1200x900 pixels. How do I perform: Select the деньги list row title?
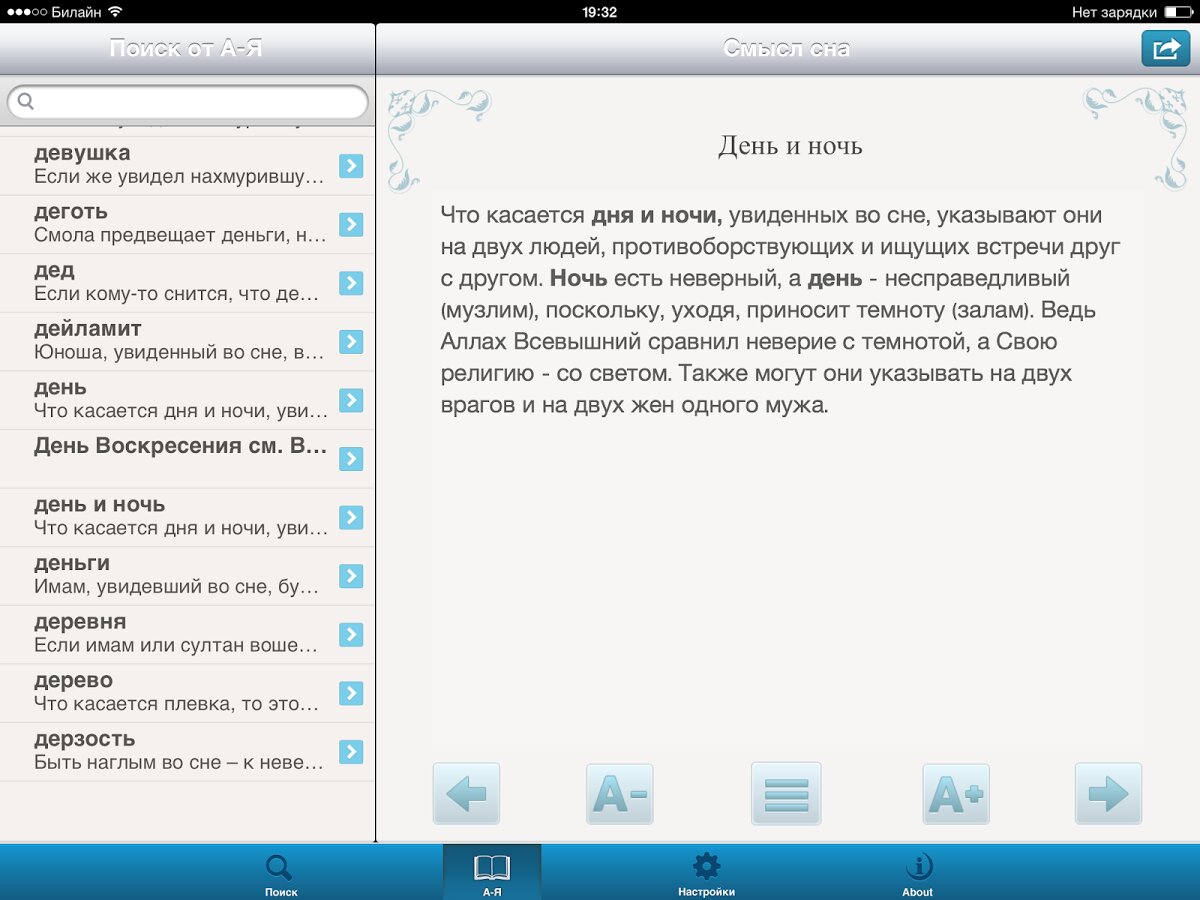[72, 563]
